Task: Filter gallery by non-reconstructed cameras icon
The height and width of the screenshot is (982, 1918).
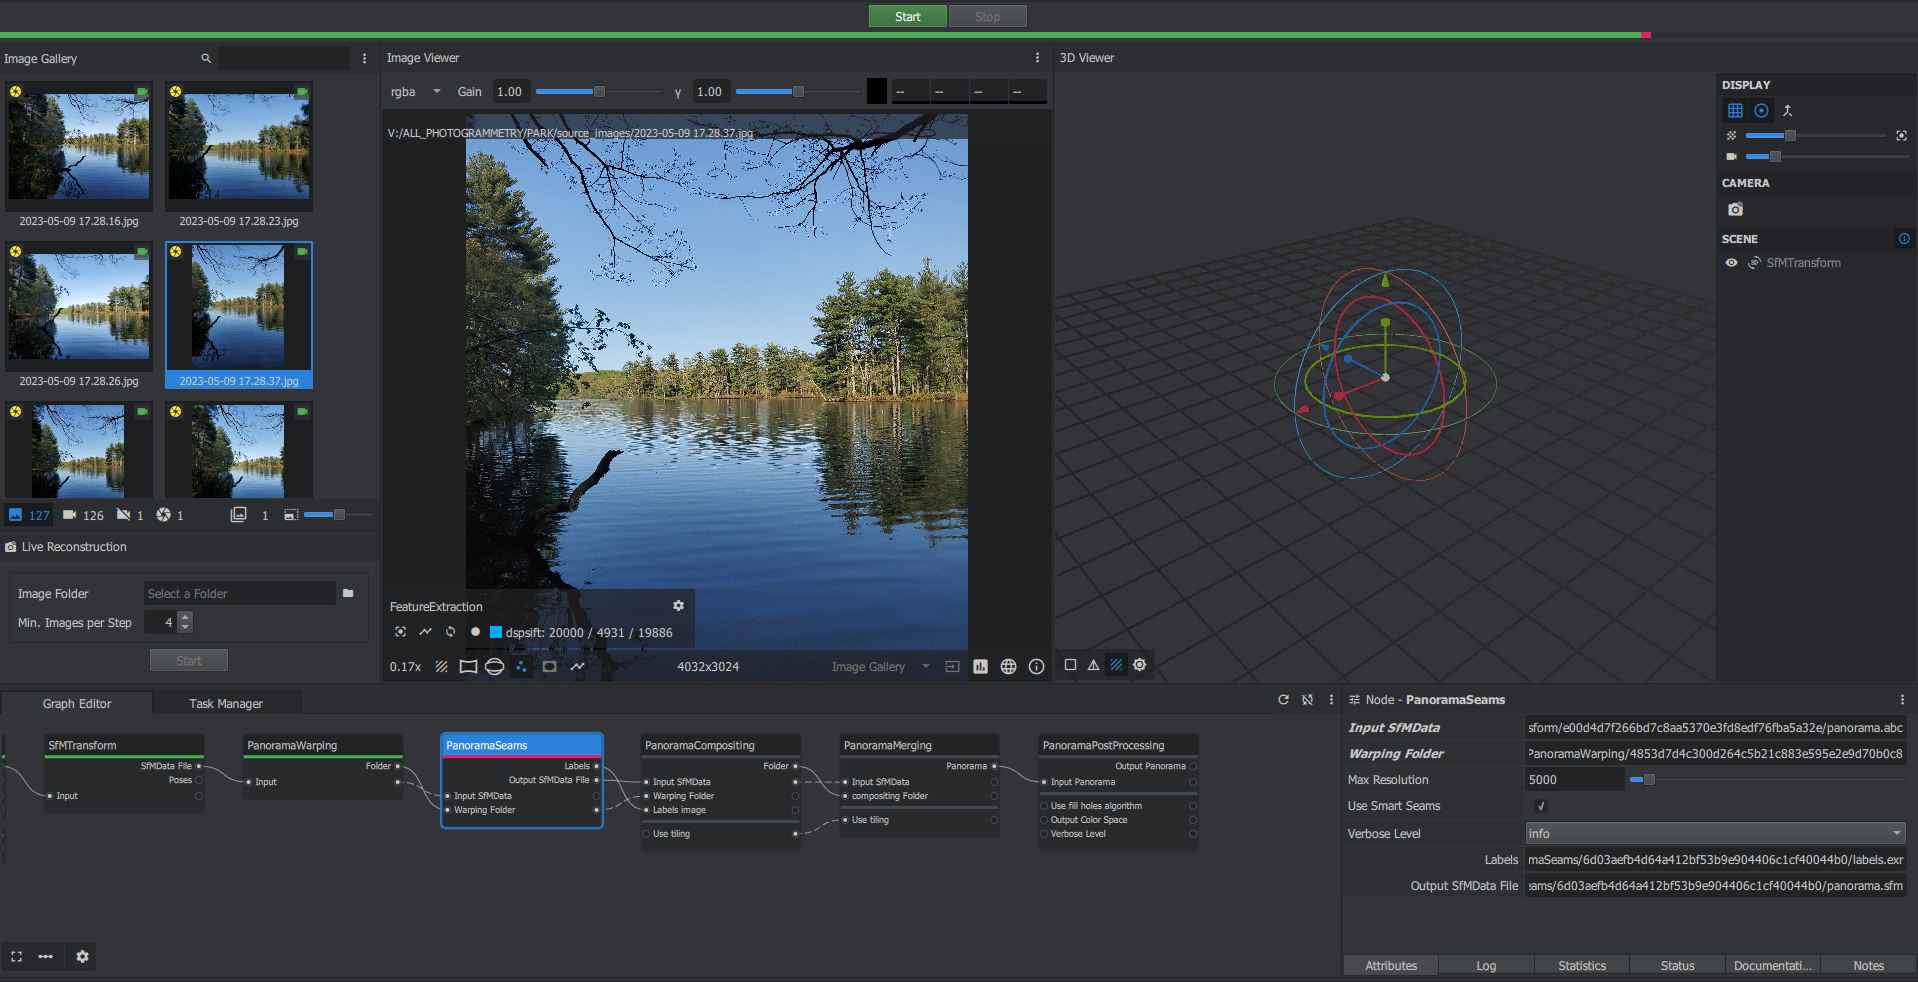Action: coord(130,515)
